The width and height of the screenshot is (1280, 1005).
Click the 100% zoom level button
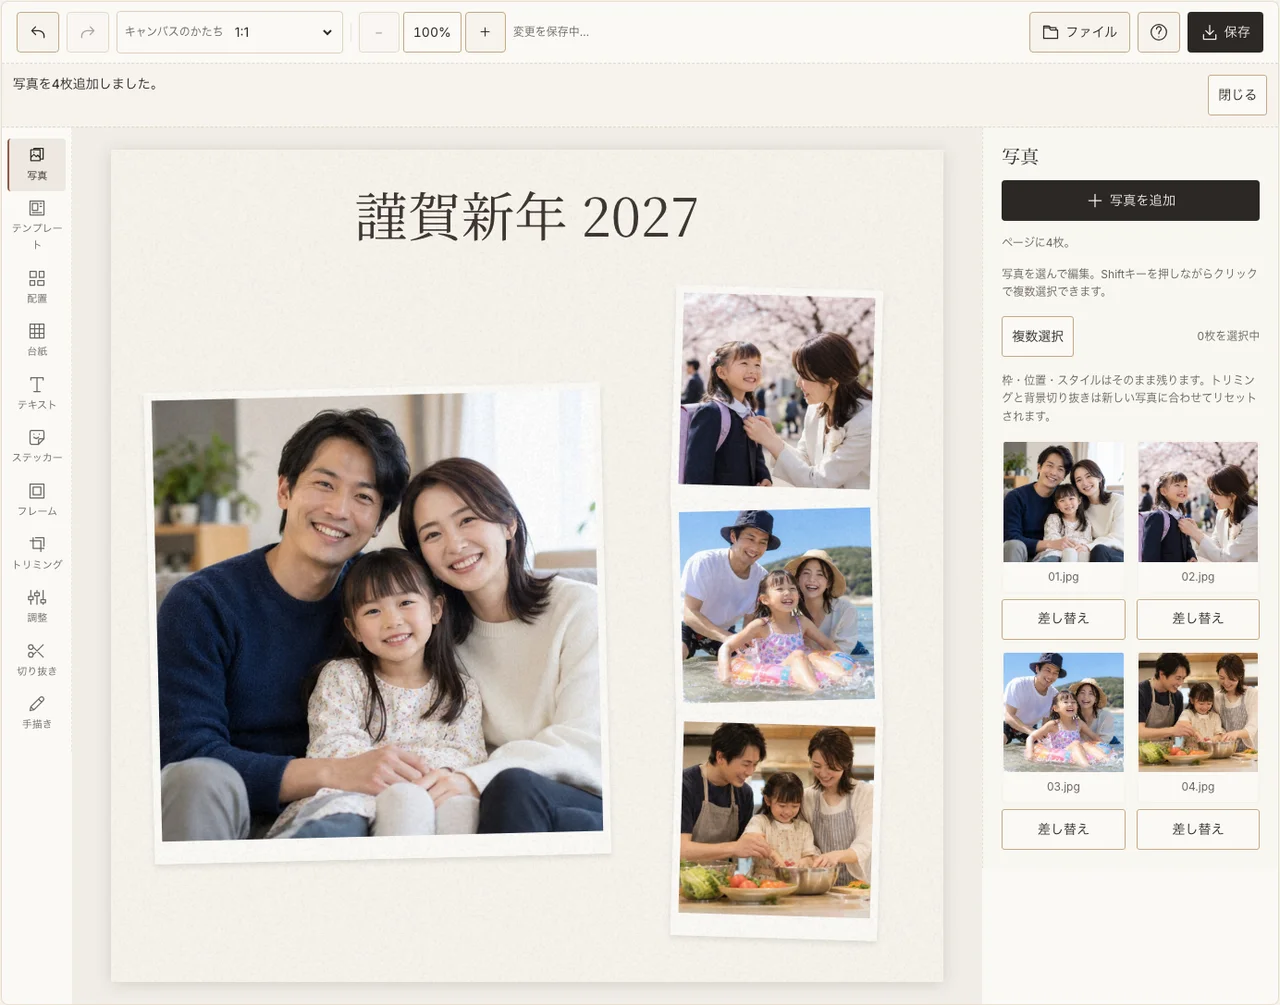432,32
